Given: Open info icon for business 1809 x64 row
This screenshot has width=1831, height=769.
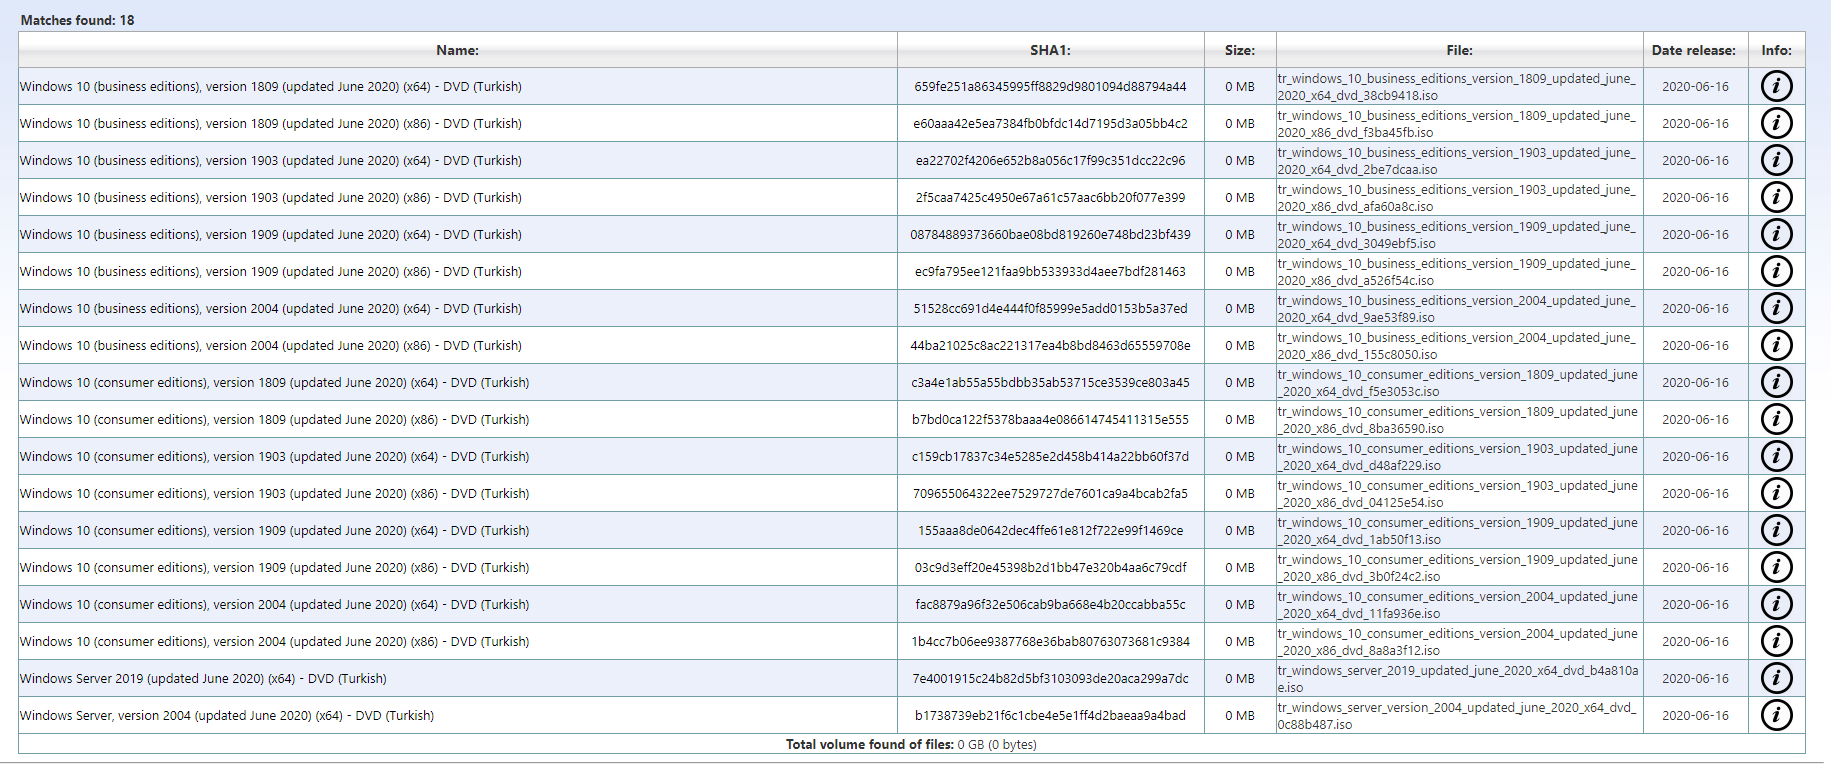Looking at the screenshot, I should click(1776, 86).
